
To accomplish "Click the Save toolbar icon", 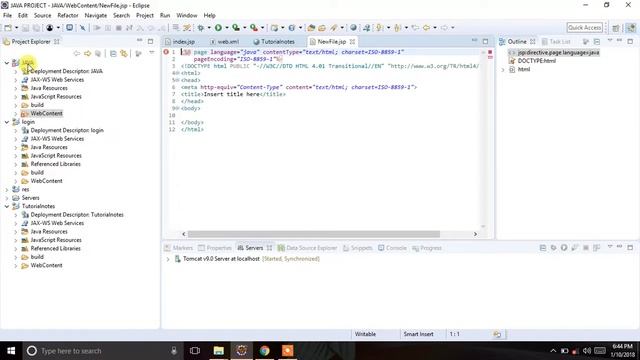I will [25, 28].
